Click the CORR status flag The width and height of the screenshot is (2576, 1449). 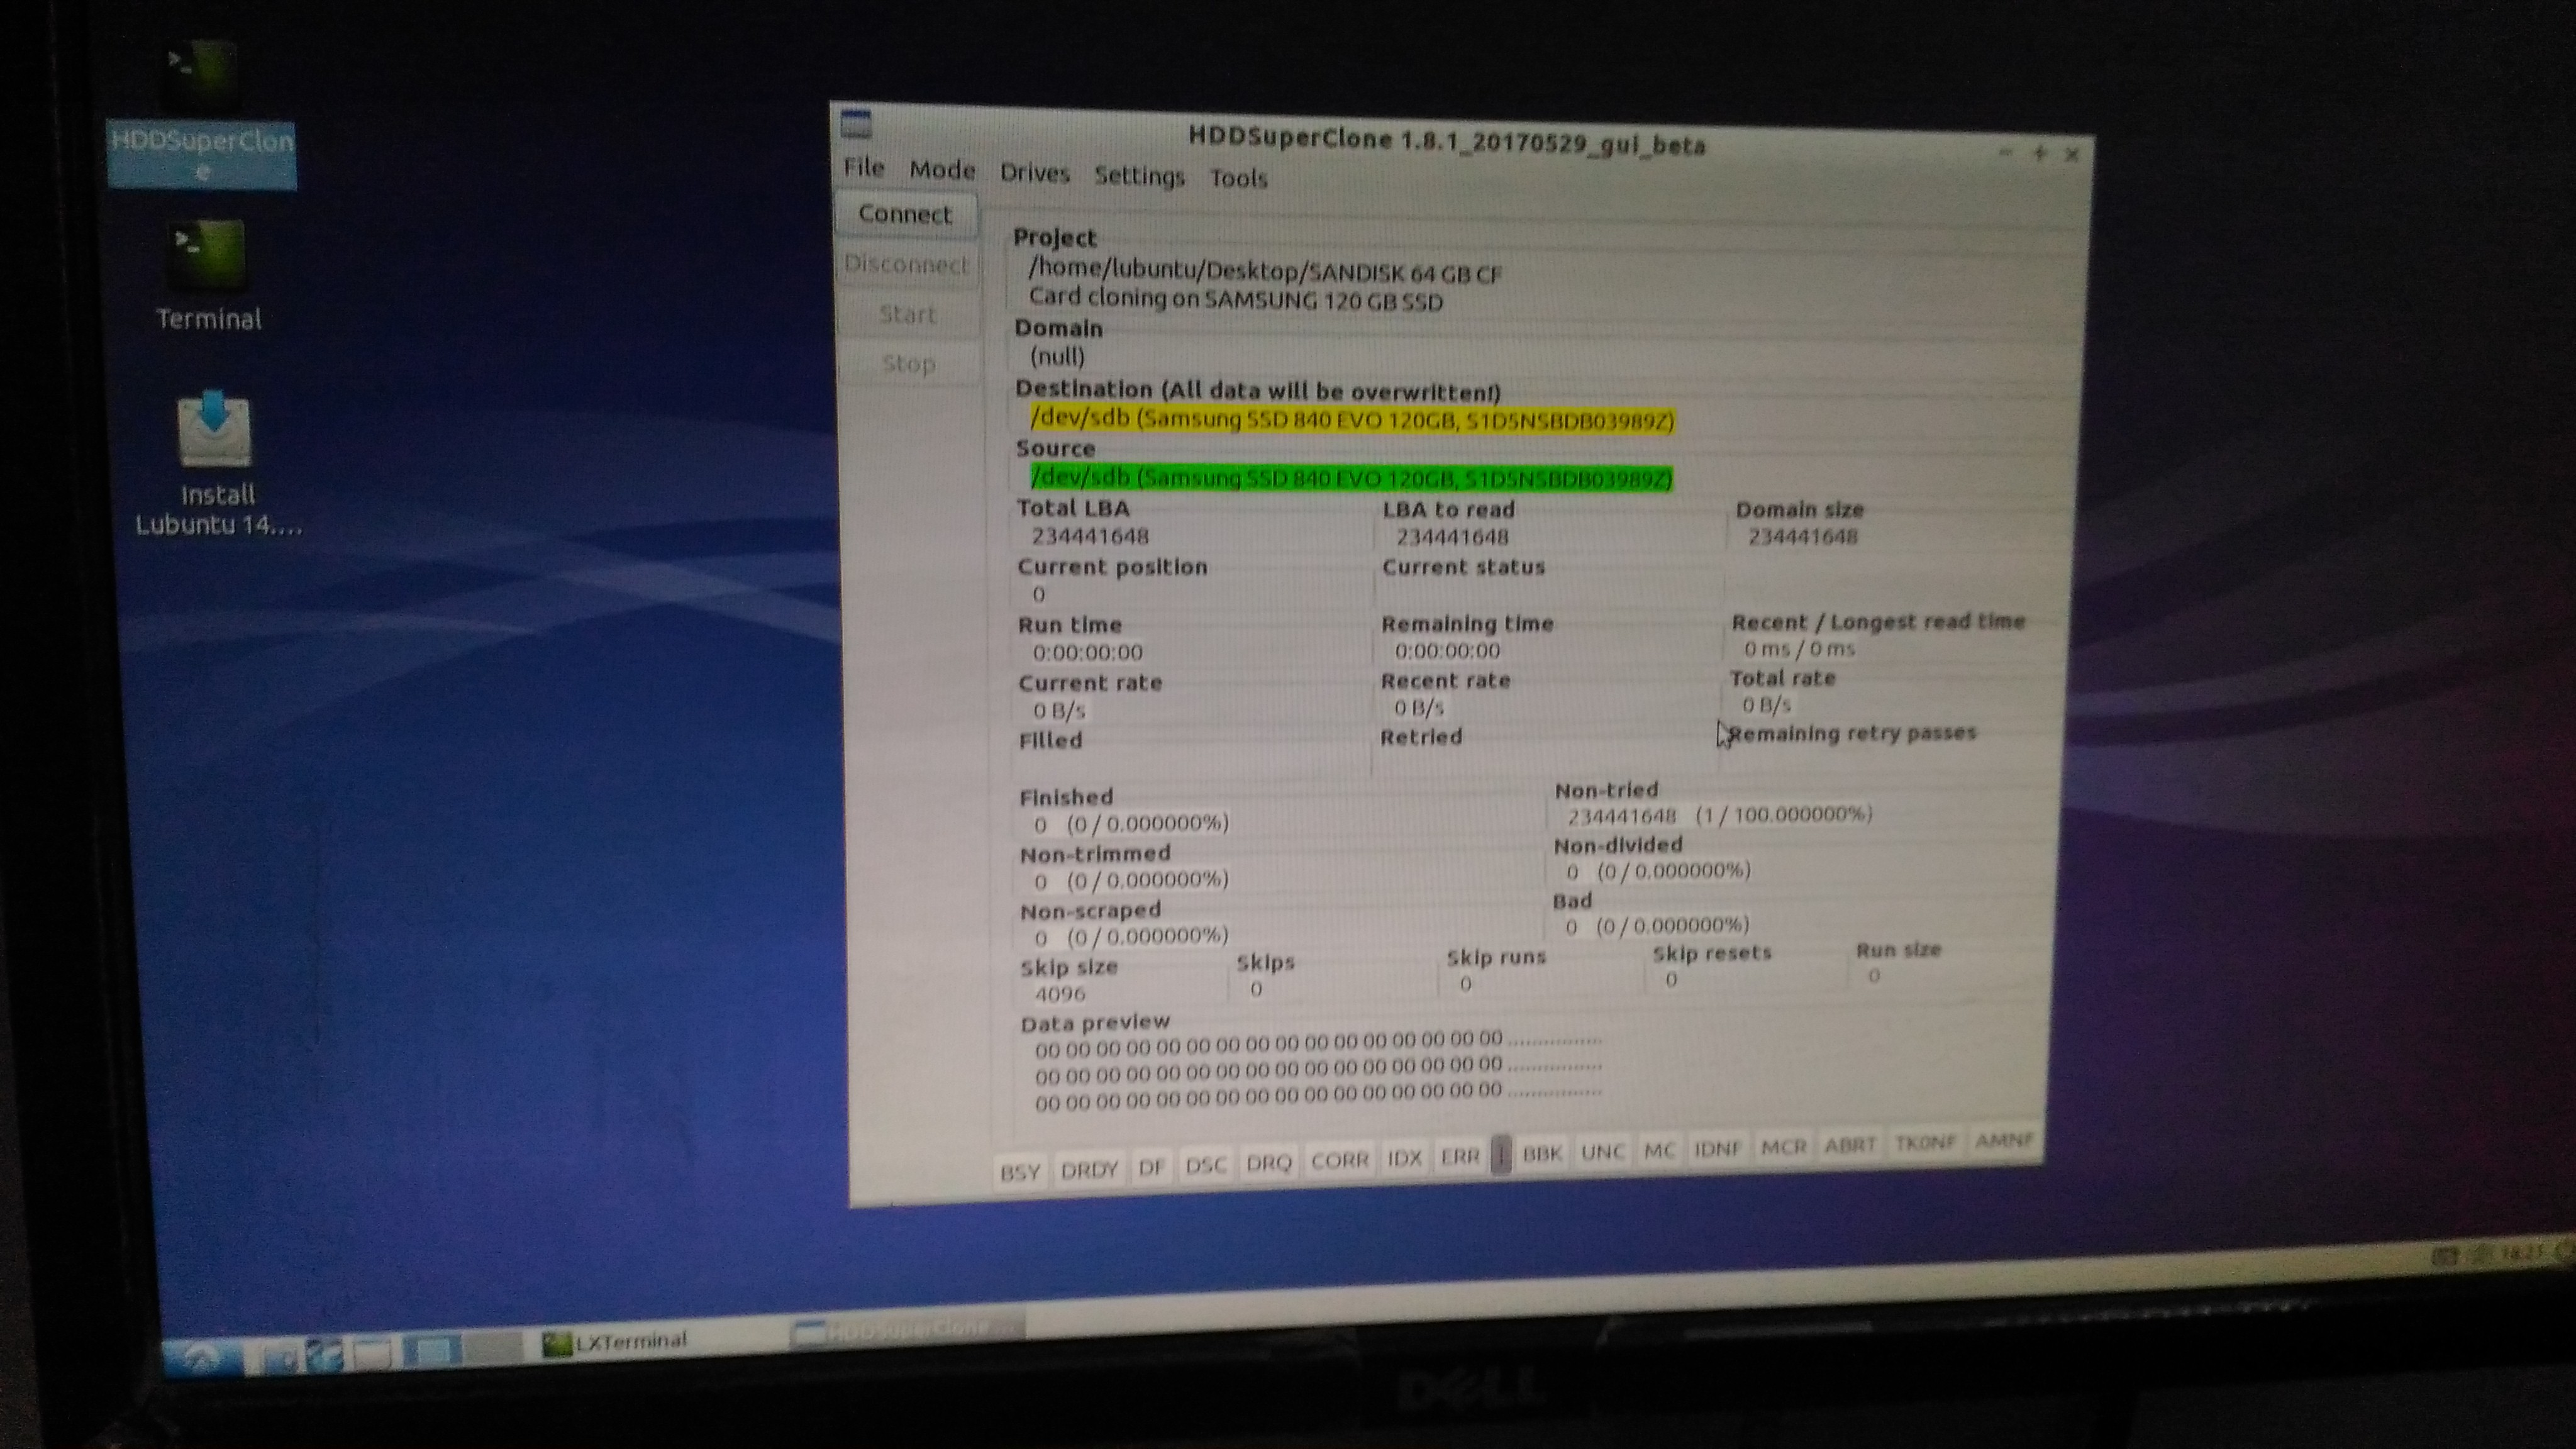click(1339, 1160)
